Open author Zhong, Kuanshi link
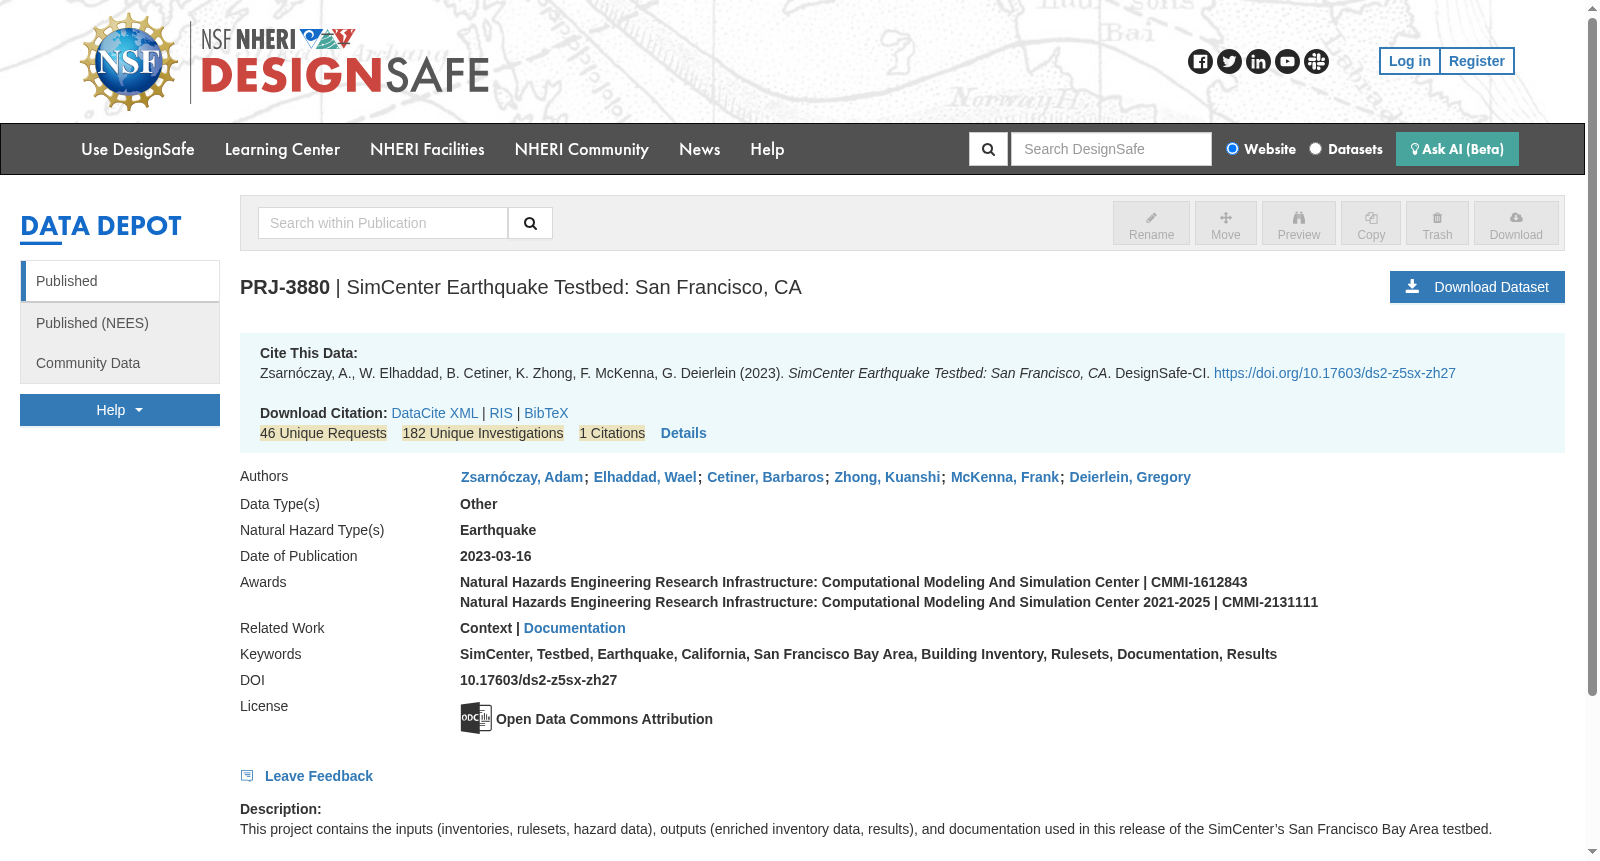Image resolution: width=1600 pixels, height=861 pixels. tap(887, 477)
